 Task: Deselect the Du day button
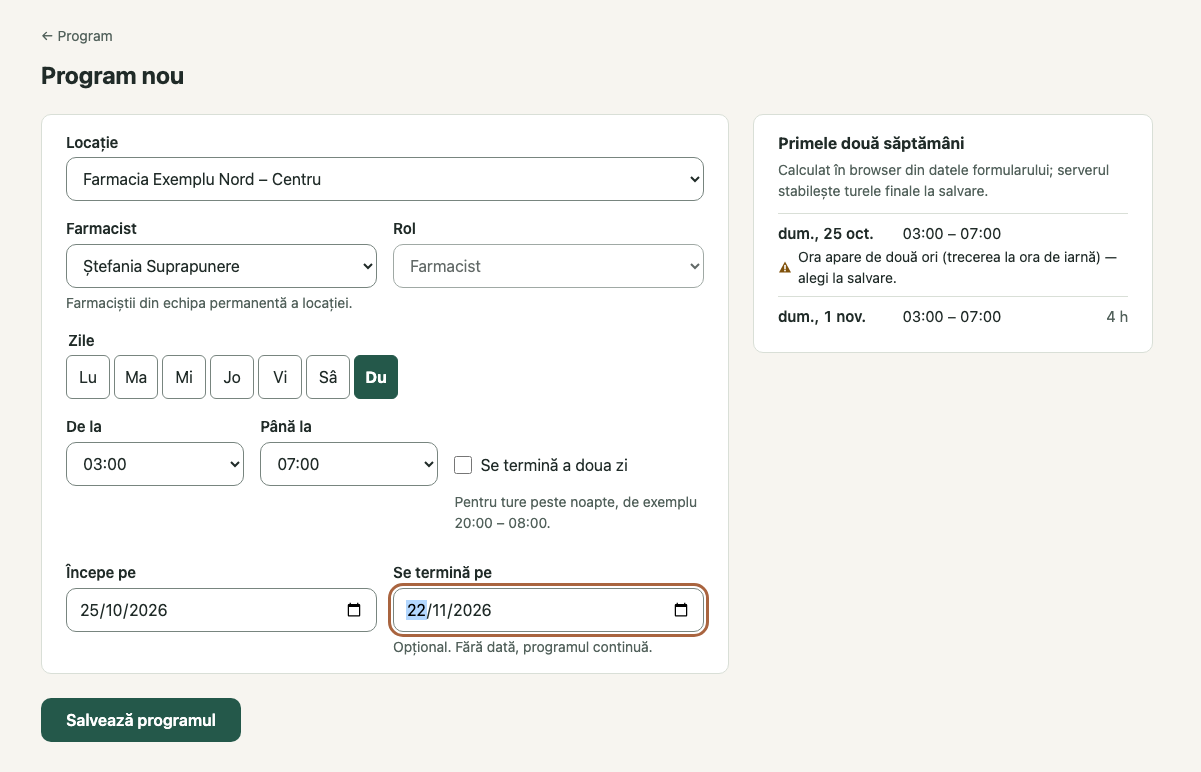(x=376, y=377)
